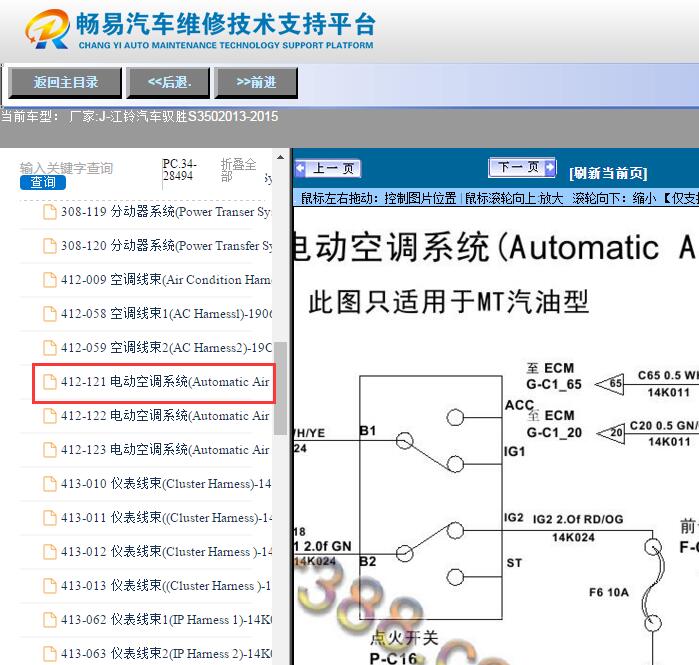Click document icon of 413-013 row
Viewport: 699px width, 665px height.
pyautogui.click(x=49, y=586)
